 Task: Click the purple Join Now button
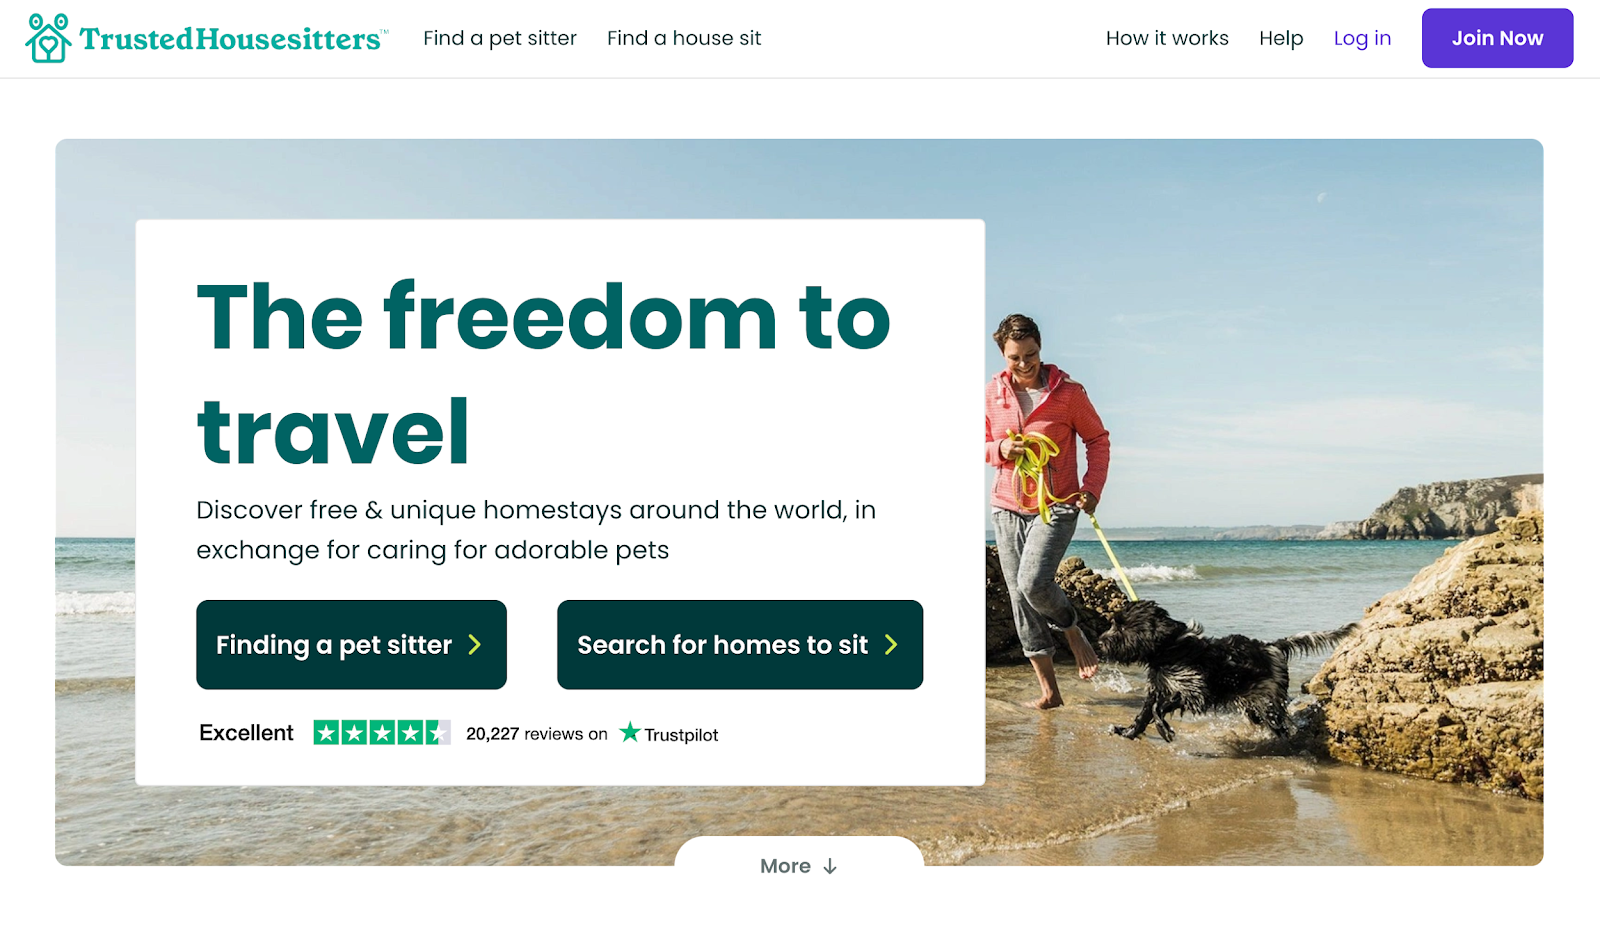coord(1497,38)
